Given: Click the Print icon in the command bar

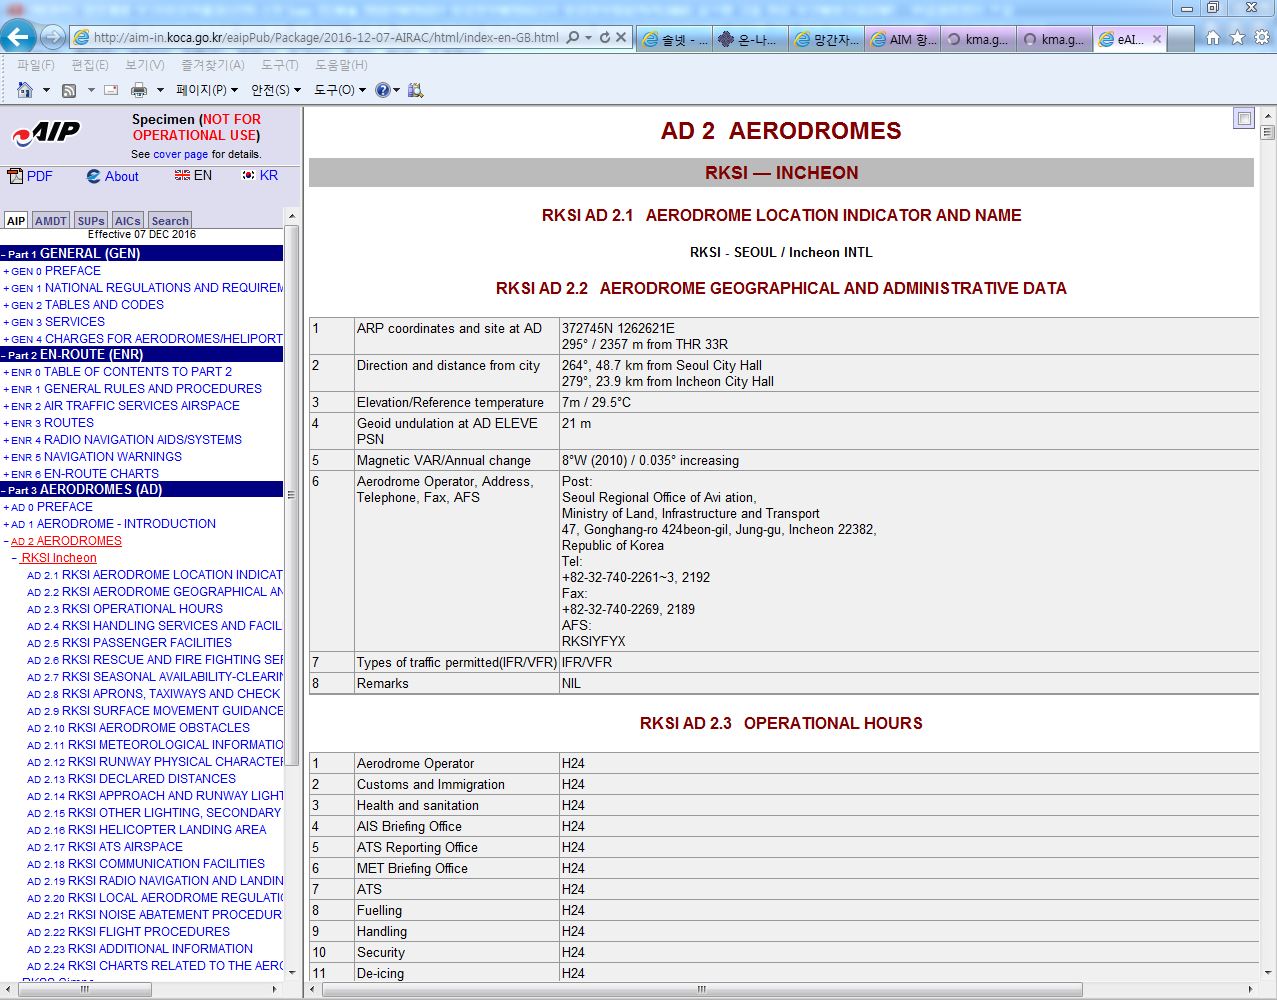Looking at the screenshot, I should coord(139,90).
